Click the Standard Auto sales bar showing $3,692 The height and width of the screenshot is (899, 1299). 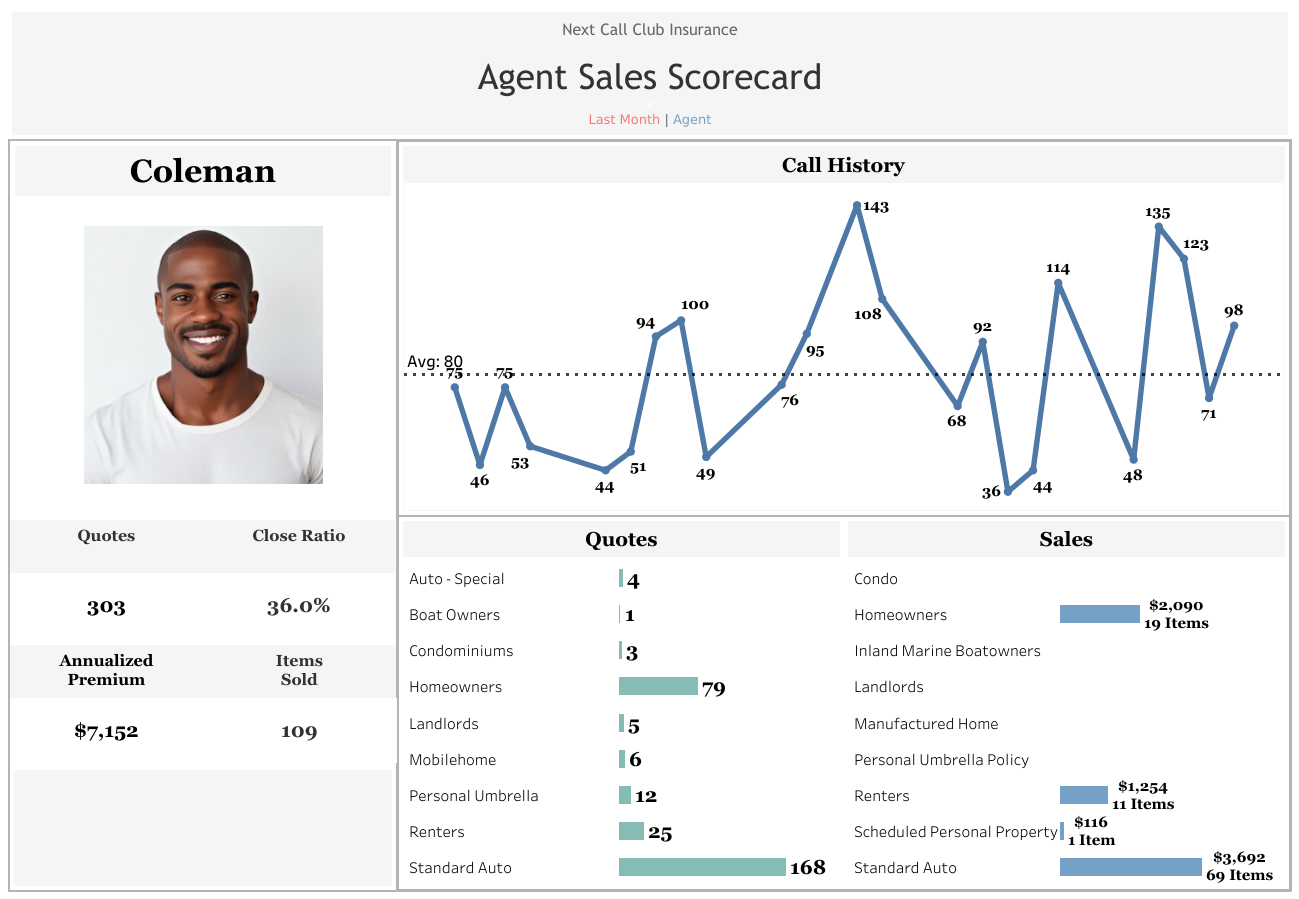click(1130, 867)
